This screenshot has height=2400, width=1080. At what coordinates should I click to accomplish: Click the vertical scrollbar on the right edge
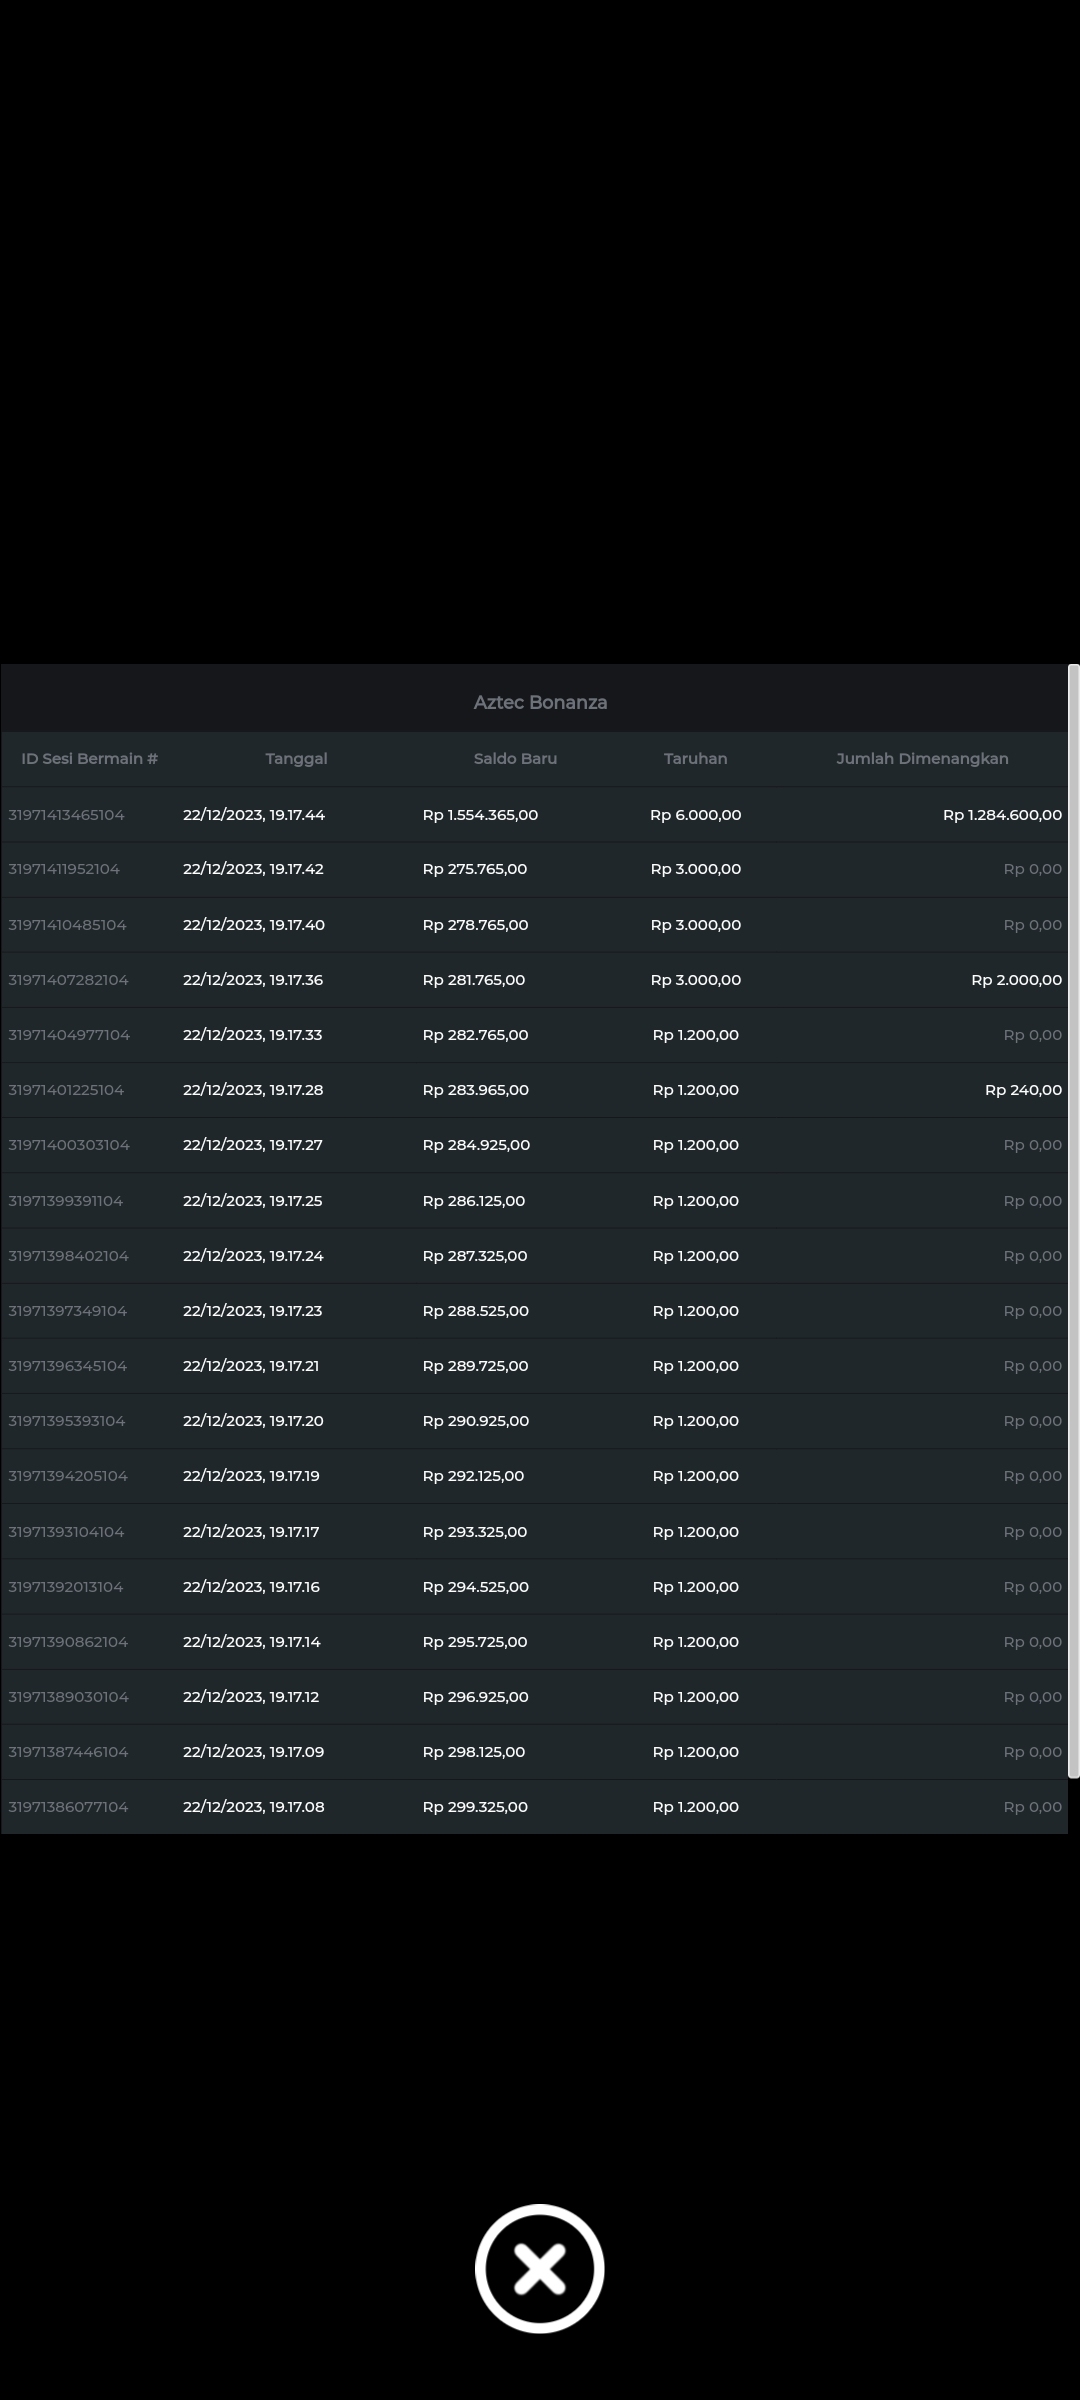click(x=1073, y=1220)
